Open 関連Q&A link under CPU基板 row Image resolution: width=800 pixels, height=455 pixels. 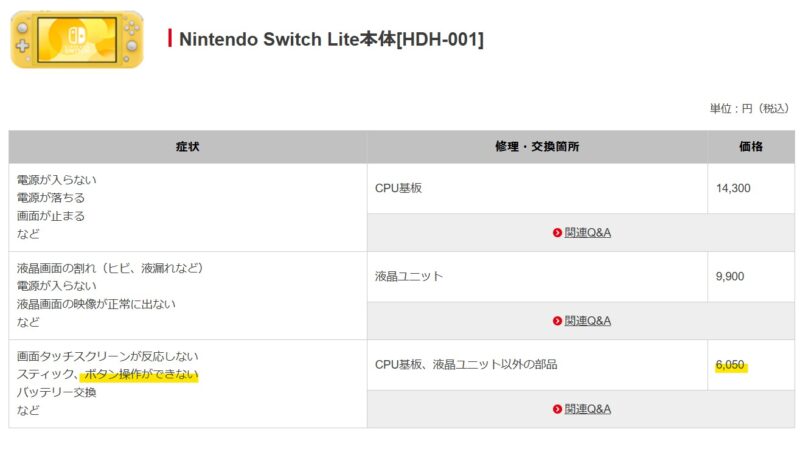click(x=587, y=233)
